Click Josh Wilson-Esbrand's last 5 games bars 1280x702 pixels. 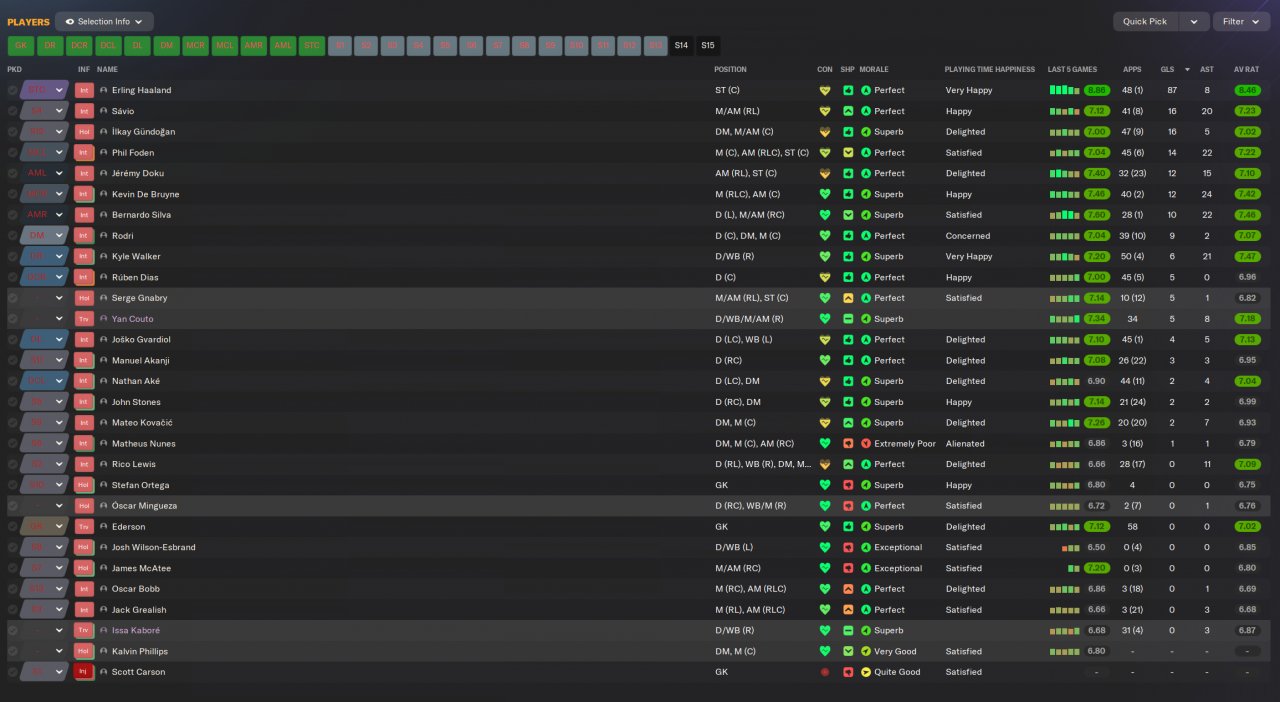pyautogui.click(x=1071, y=548)
